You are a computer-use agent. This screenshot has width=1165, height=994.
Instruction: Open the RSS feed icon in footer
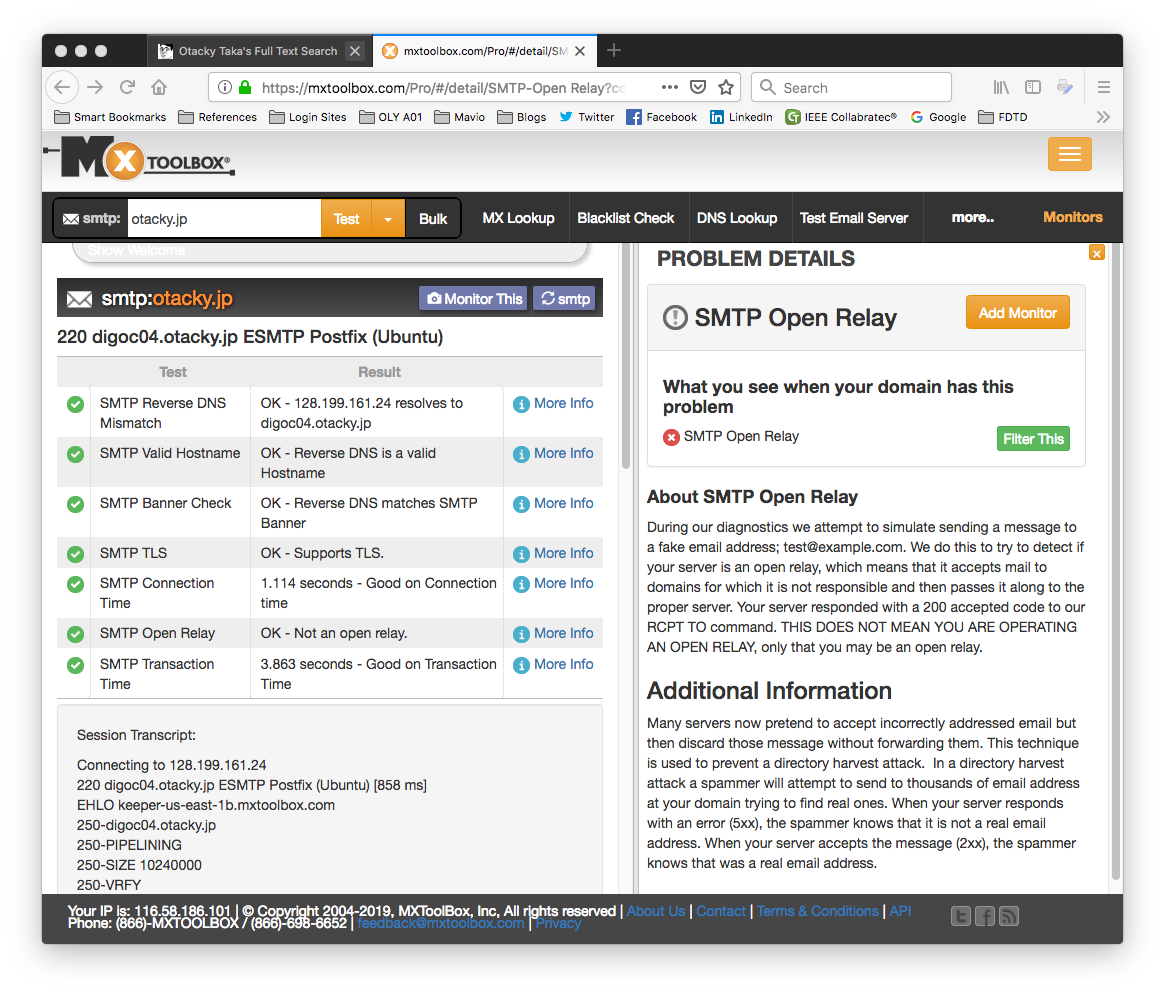(x=1008, y=916)
